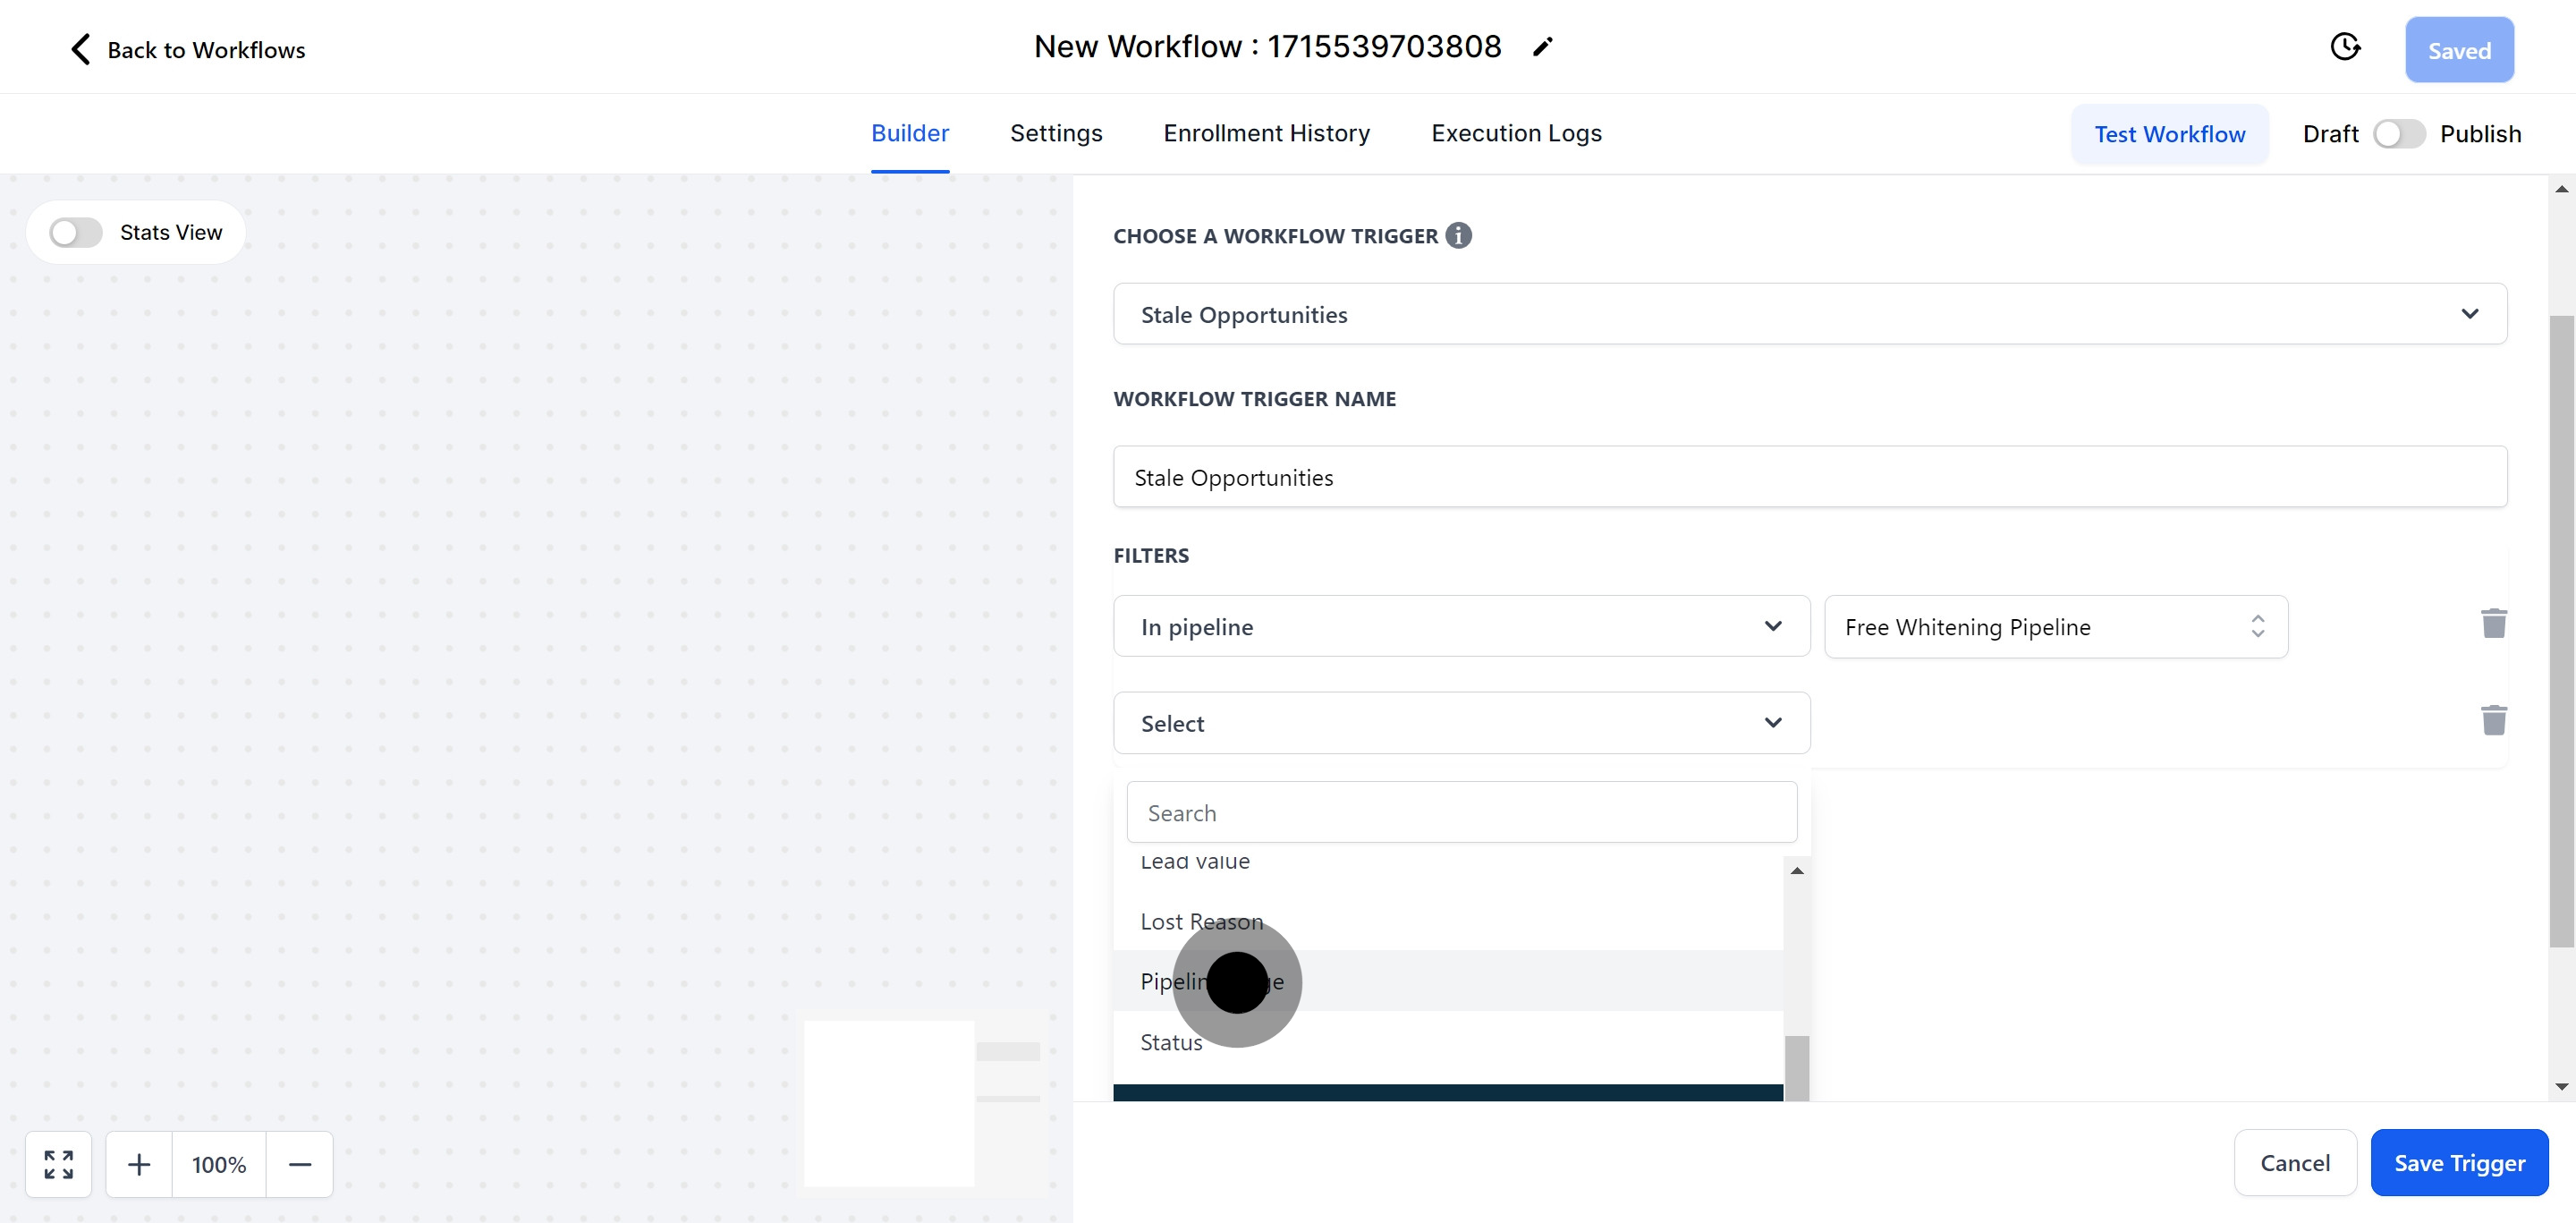Click the Search field in the filter dropdown
Viewport: 2576px width, 1223px height.
(1462, 812)
